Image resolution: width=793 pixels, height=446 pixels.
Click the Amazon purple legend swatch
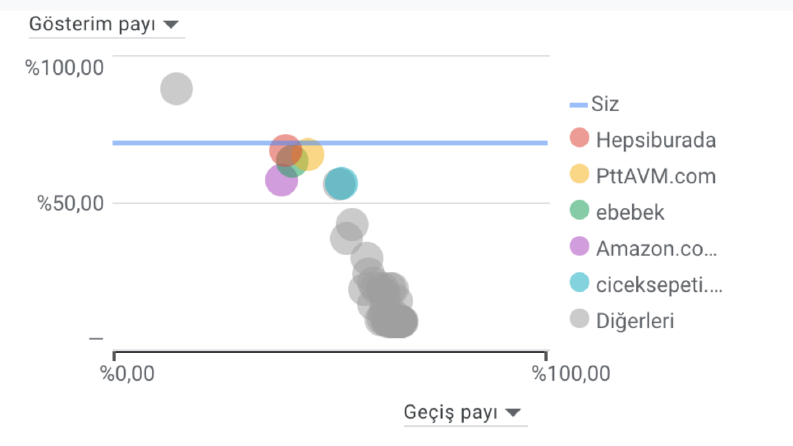[579, 246]
